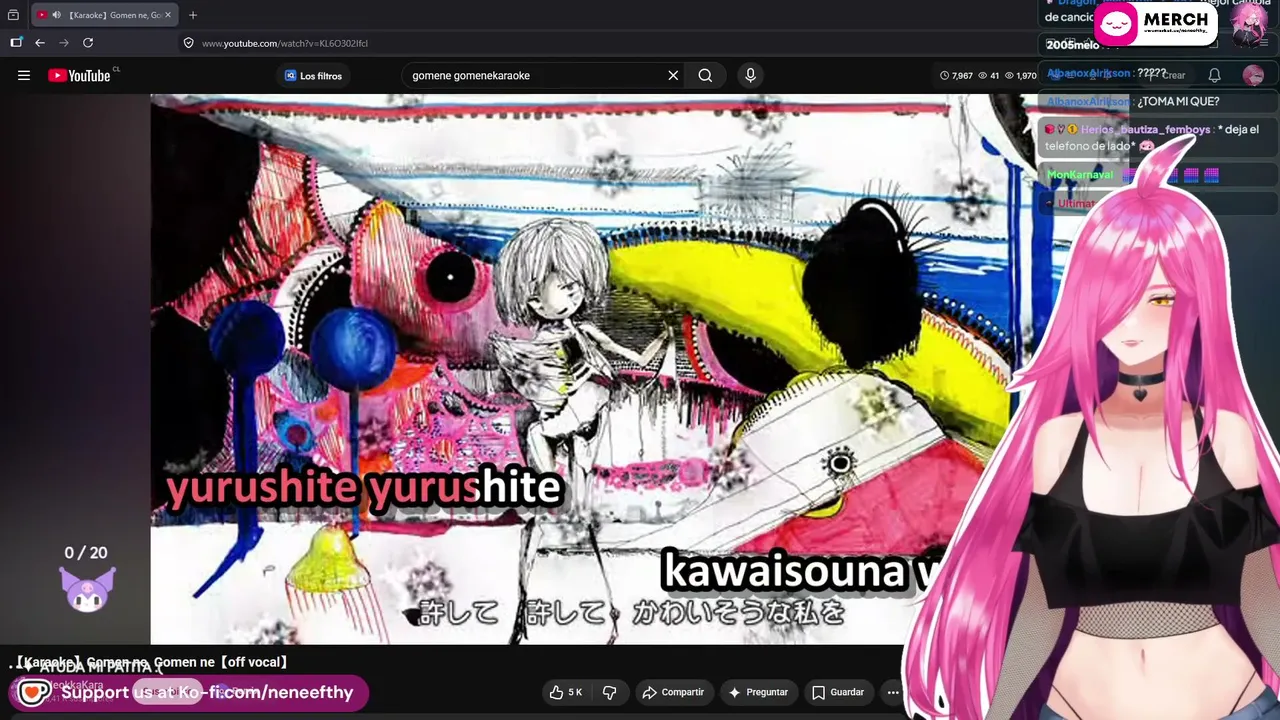This screenshot has height=720, width=1280.
Task: Open YouTube notifications bell
Action: pyautogui.click(x=1214, y=76)
